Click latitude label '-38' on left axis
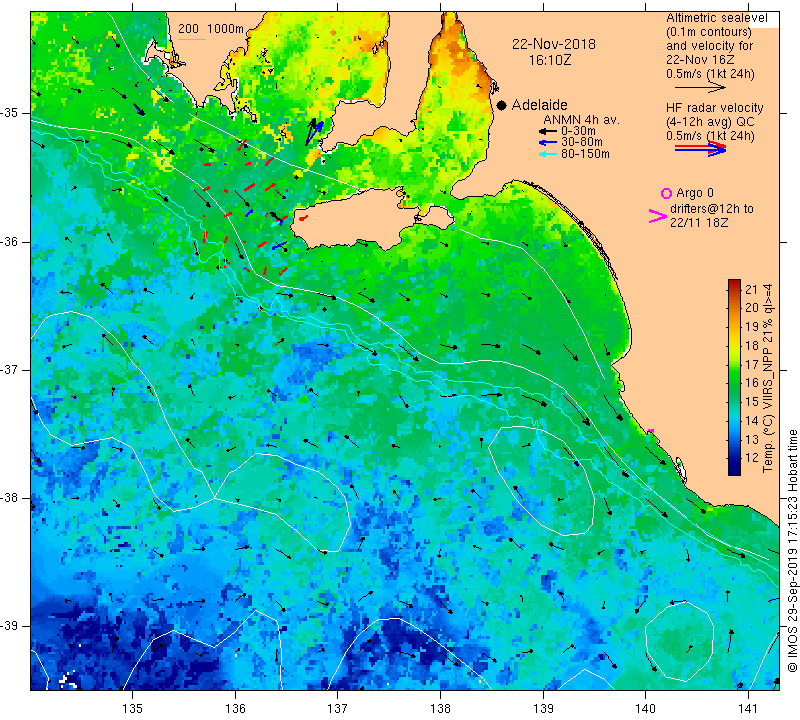This screenshot has height=720, width=800. [x=10, y=498]
